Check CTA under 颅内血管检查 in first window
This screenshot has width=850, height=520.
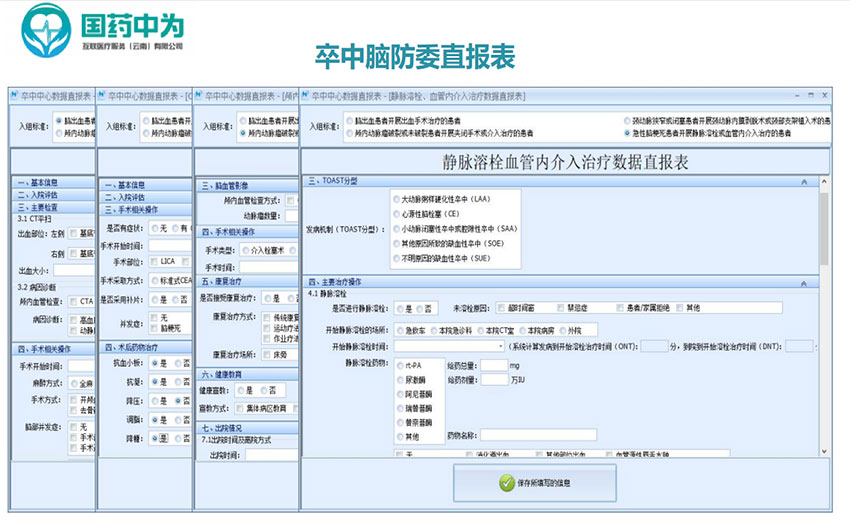point(73,301)
